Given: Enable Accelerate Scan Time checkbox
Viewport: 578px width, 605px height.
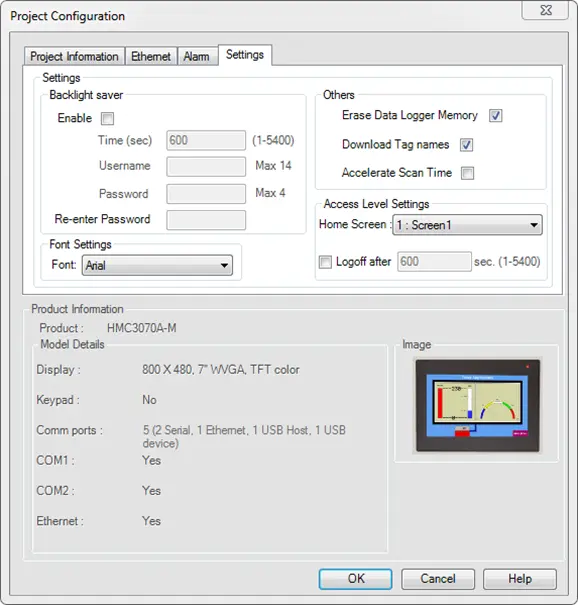Looking at the screenshot, I should pos(467,173).
